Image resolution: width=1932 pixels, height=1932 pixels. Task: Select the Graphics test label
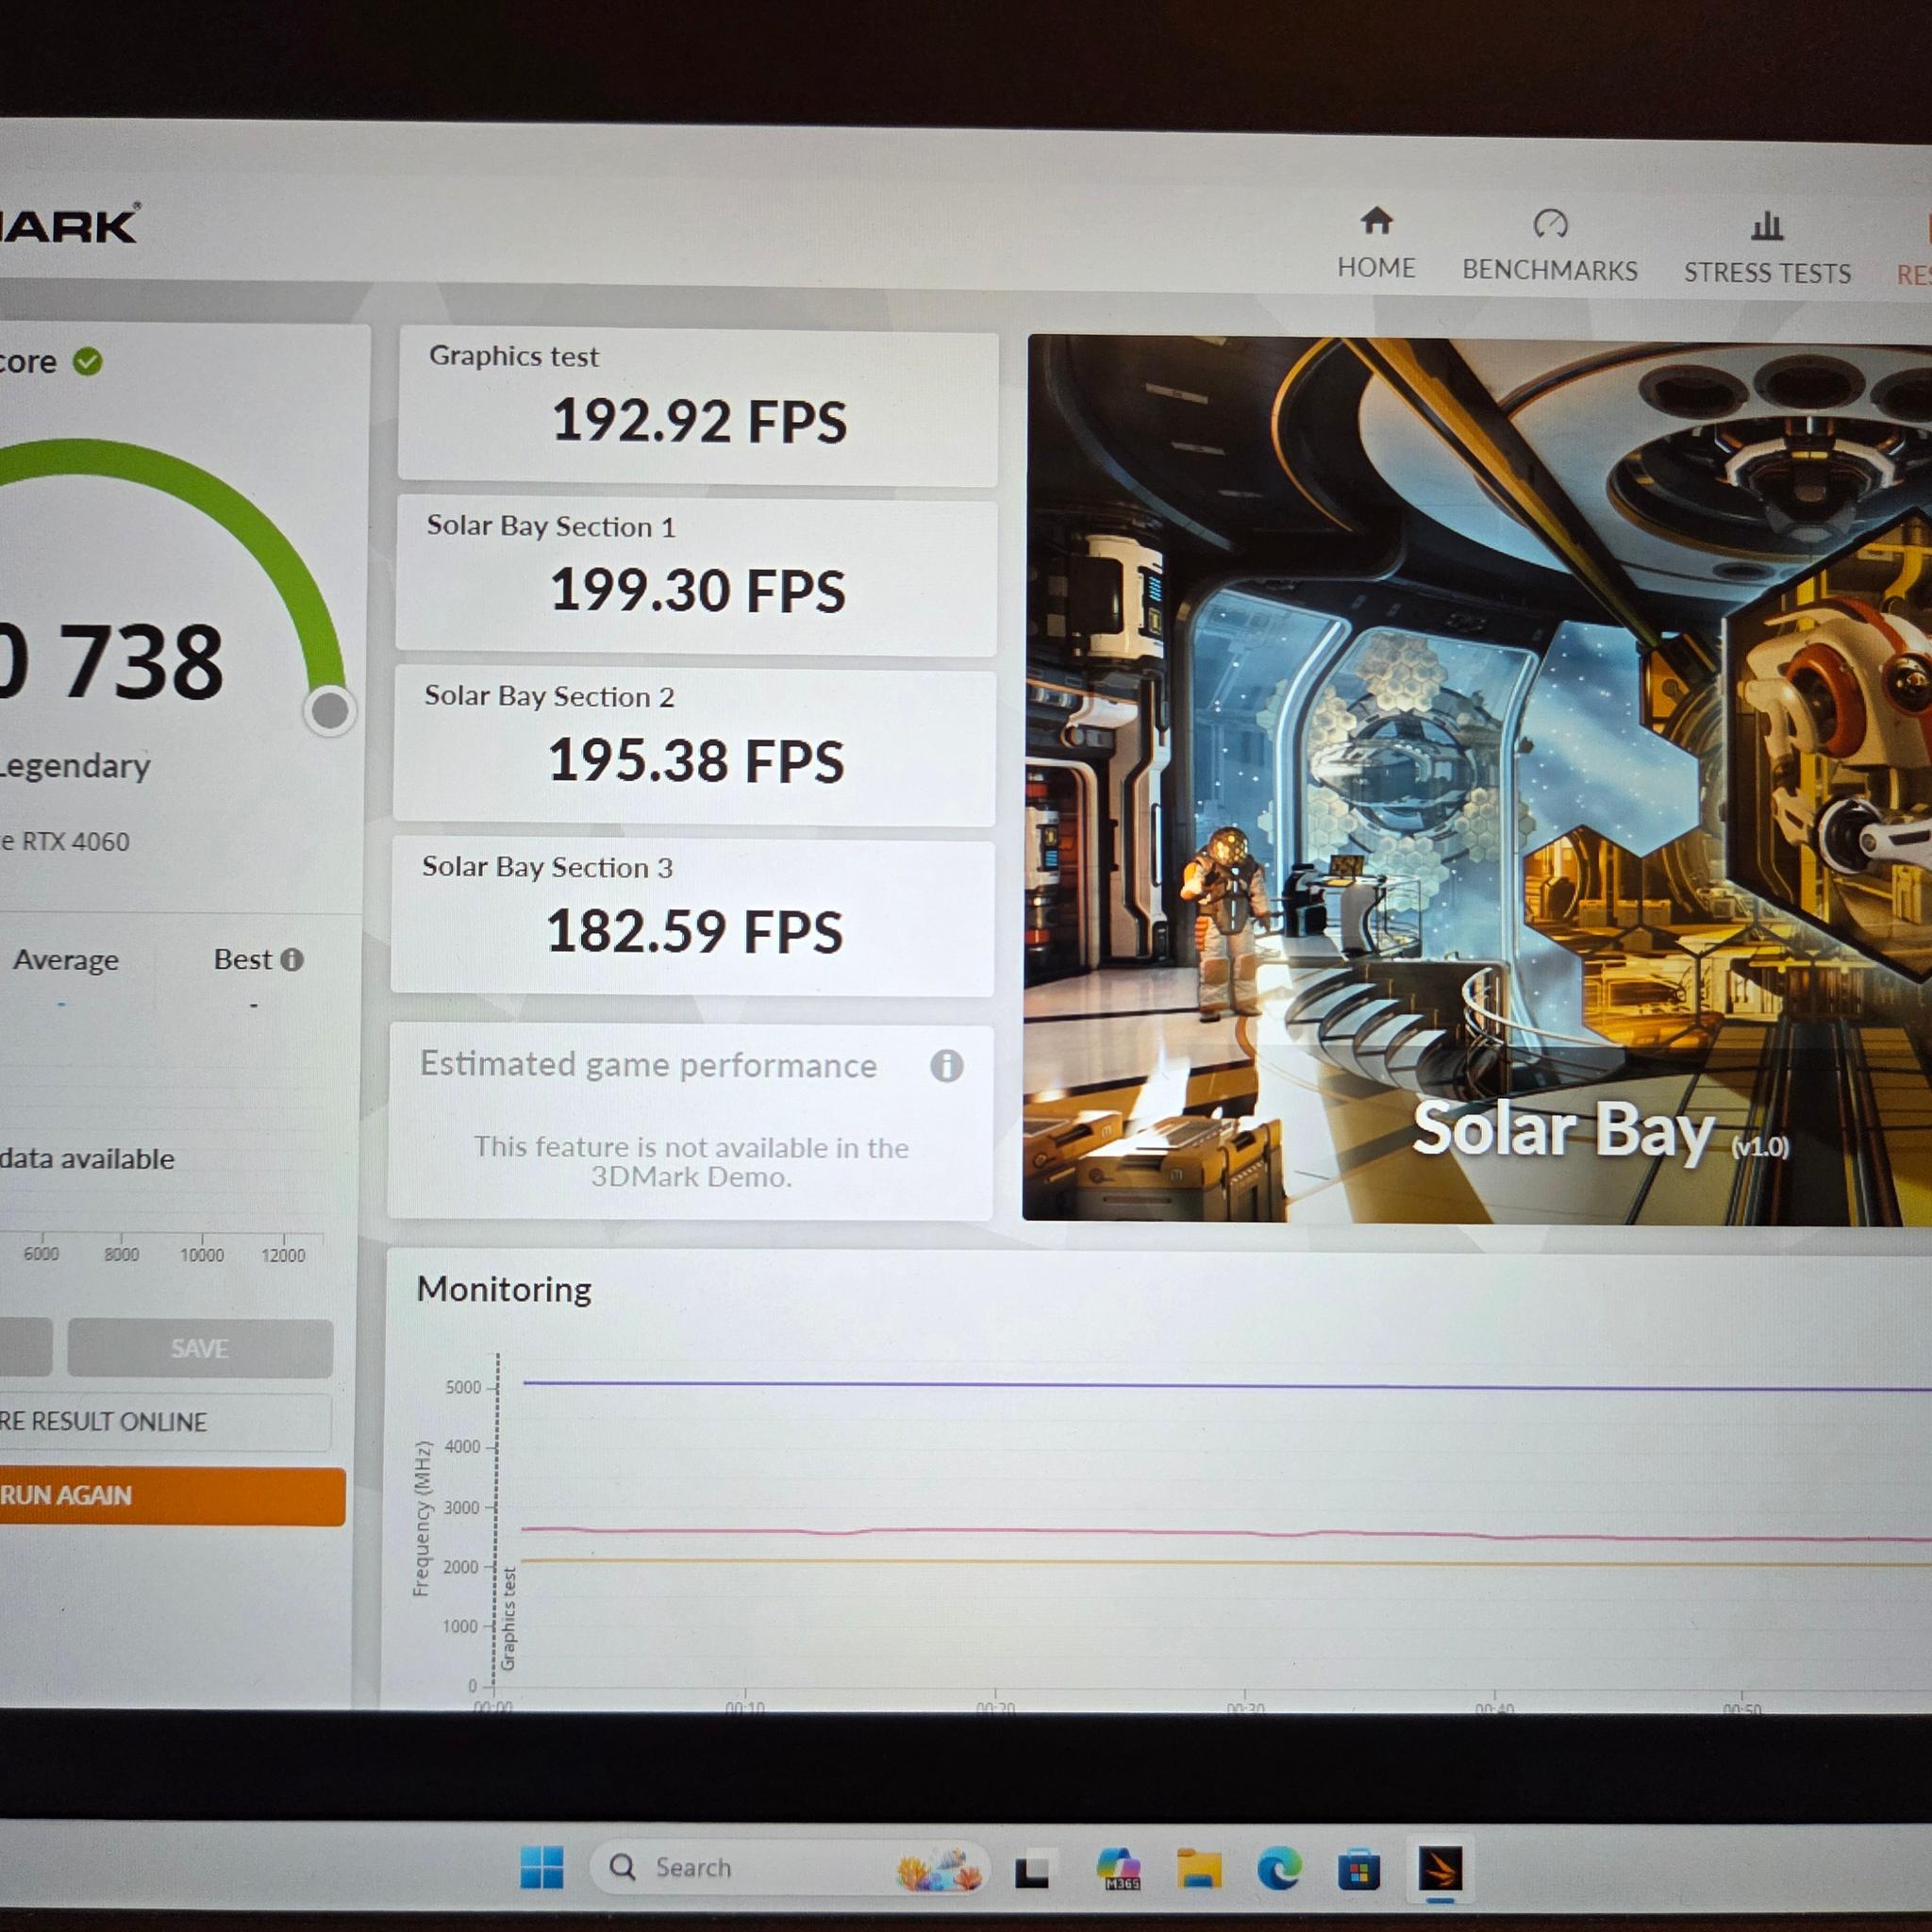[x=514, y=356]
